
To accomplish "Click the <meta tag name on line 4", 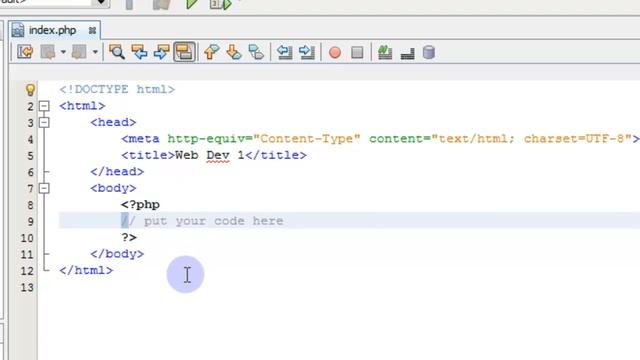I will [x=140, y=139].
